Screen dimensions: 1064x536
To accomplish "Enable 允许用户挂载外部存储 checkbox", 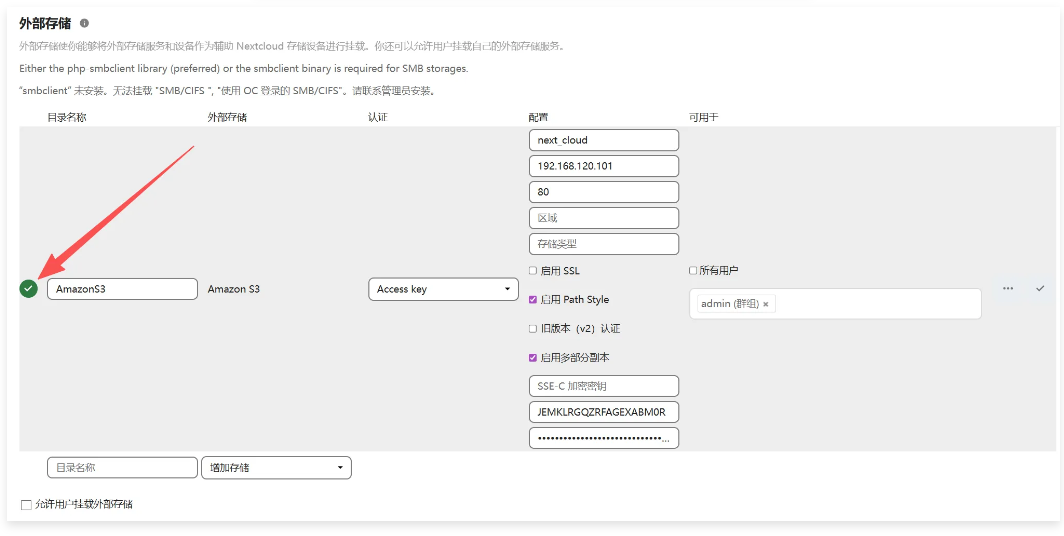I will pos(26,505).
